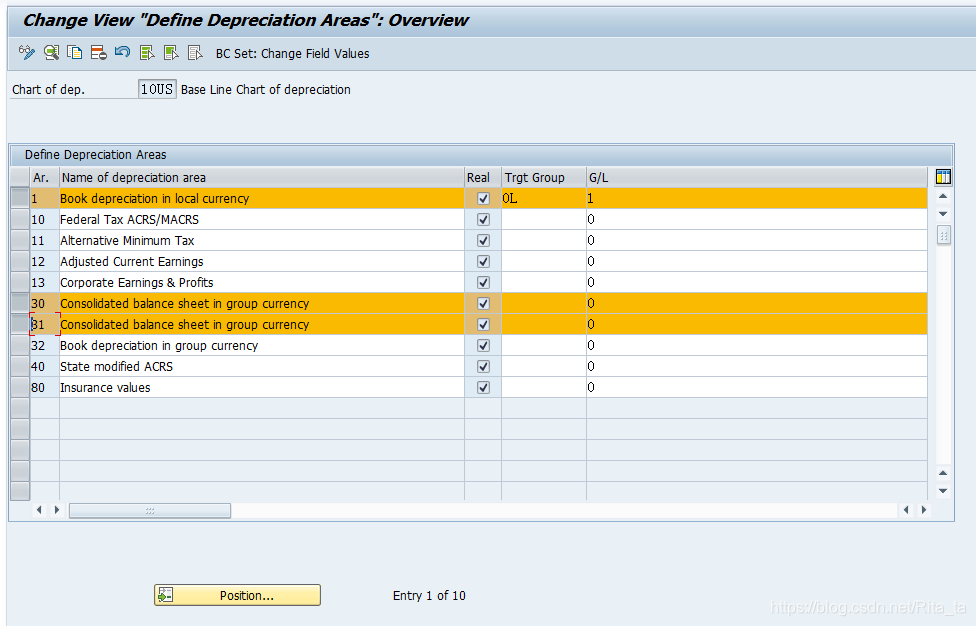
Task: Click the G/L column header
Action: 757,177
